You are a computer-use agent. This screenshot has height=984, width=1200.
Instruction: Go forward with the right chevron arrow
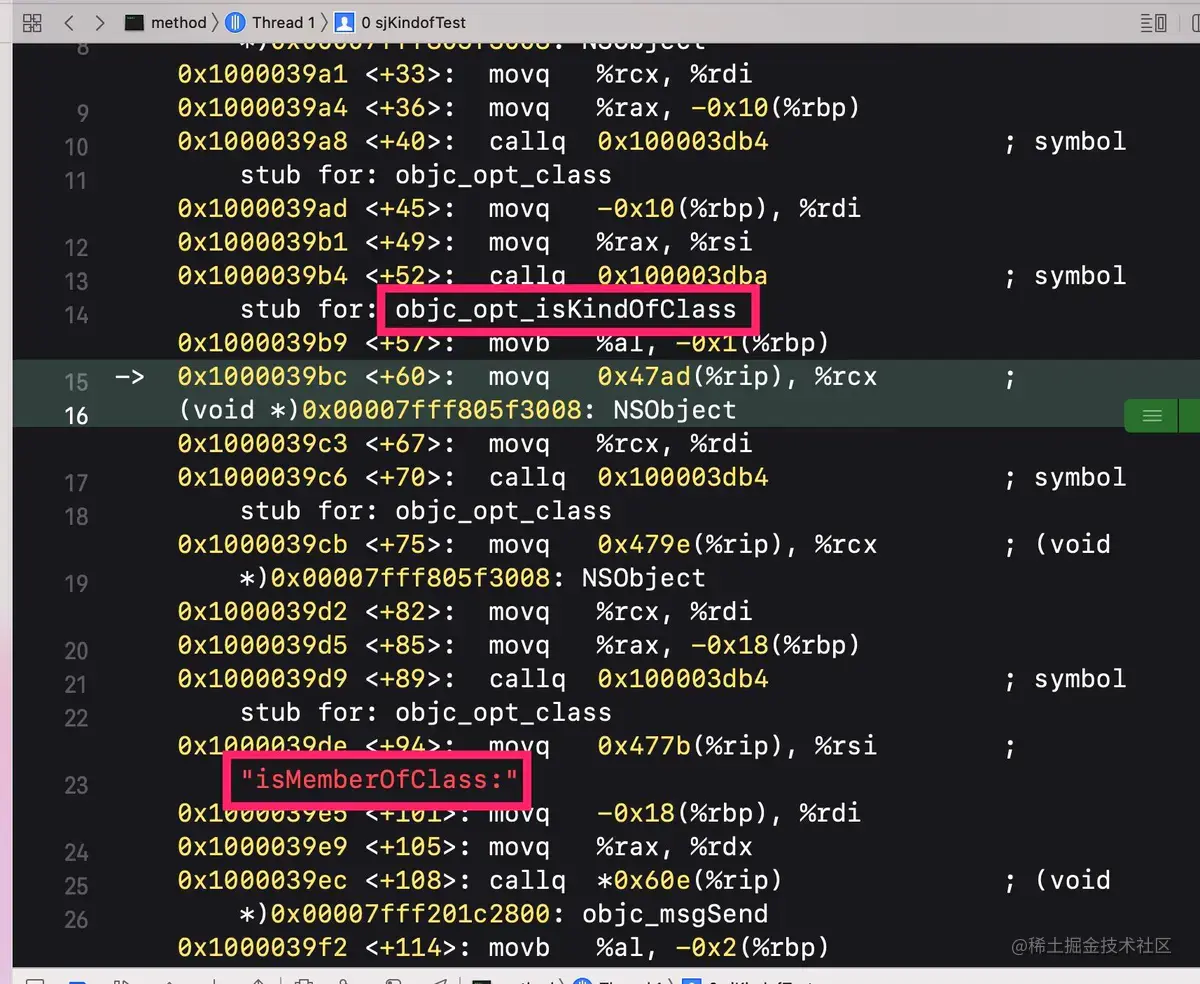point(99,22)
